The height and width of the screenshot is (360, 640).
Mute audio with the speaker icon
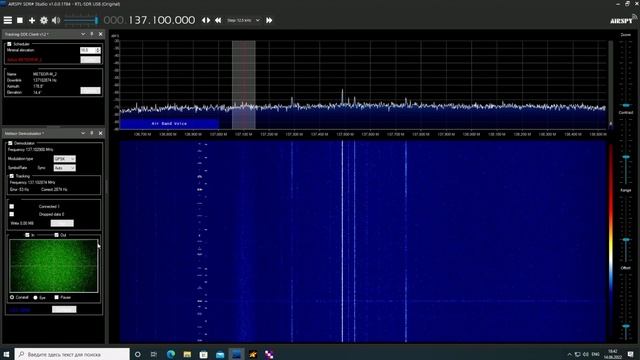tap(56, 20)
